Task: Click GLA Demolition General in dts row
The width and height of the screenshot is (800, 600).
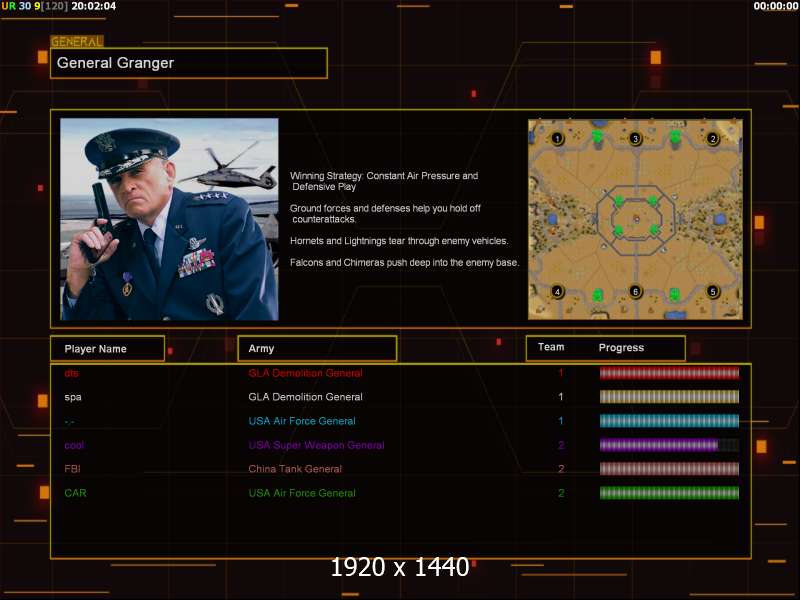Action: tap(305, 373)
